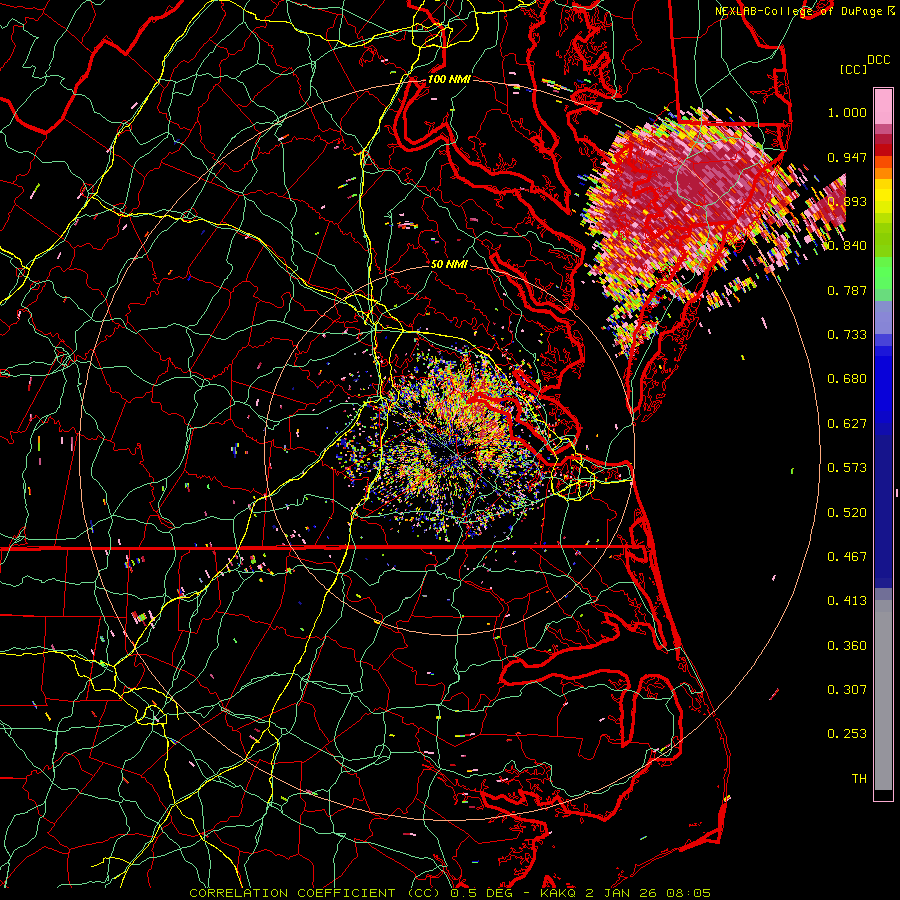Select the 0.840 legend value
The width and height of the screenshot is (900, 900).
[x=847, y=246]
